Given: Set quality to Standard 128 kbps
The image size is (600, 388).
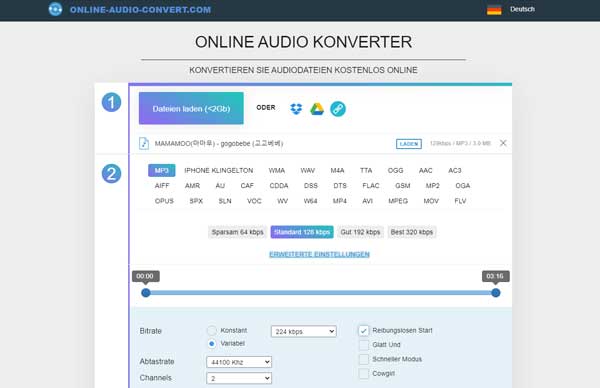Looking at the screenshot, I should pyautogui.click(x=302, y=232).
